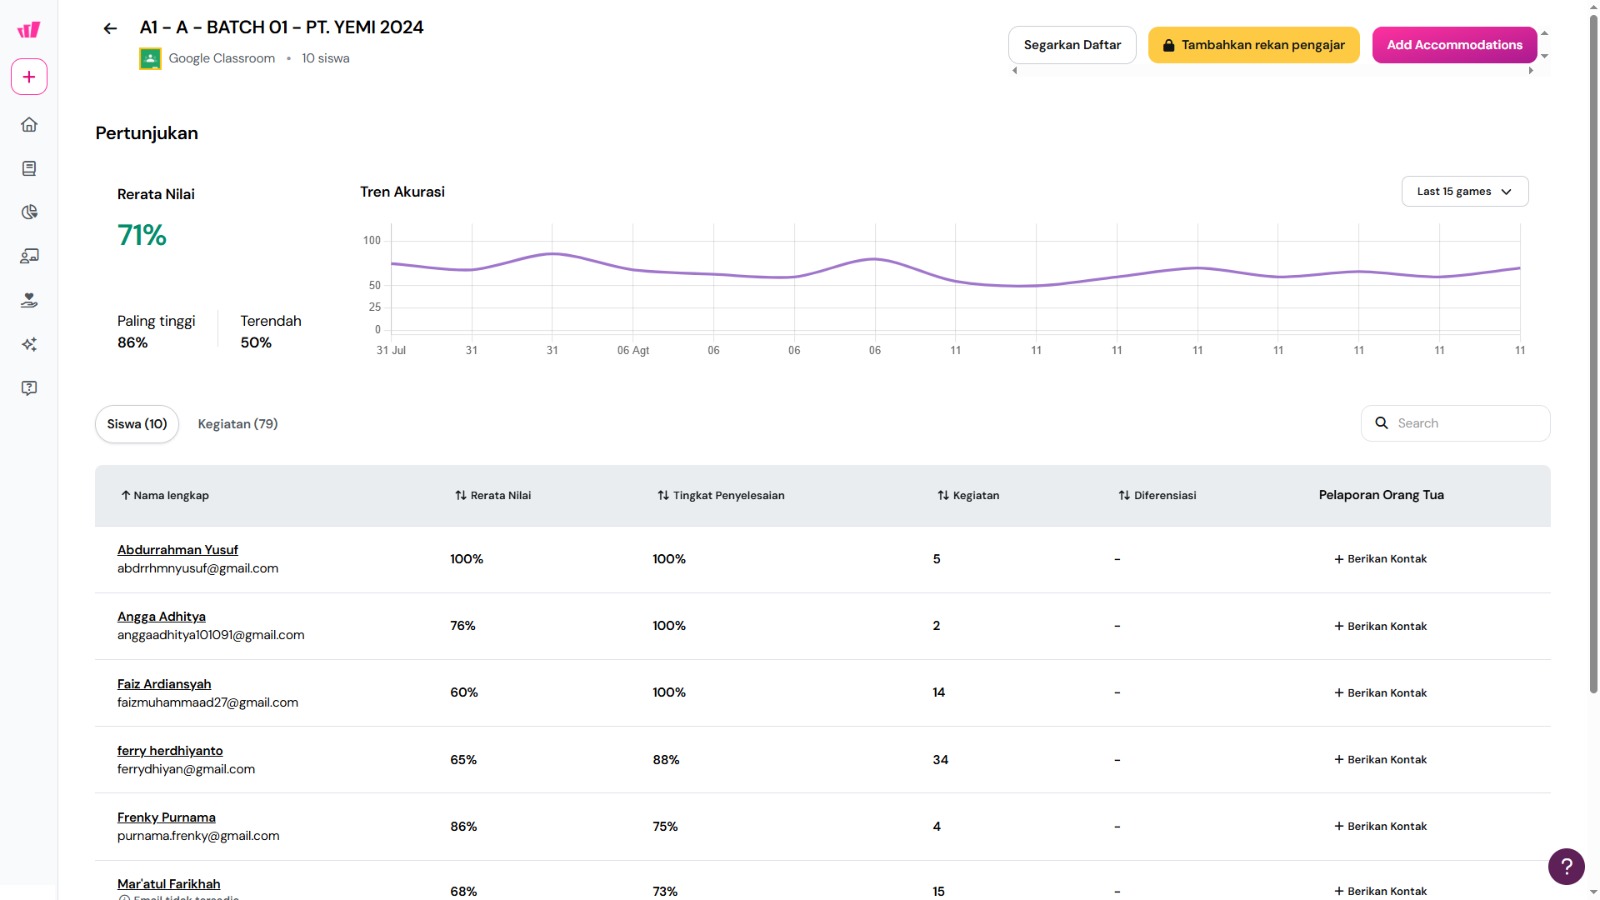The height and width of the screenshot is (900, 1600).
Task: Click the student Search input field
Action: click(1467, 424)
